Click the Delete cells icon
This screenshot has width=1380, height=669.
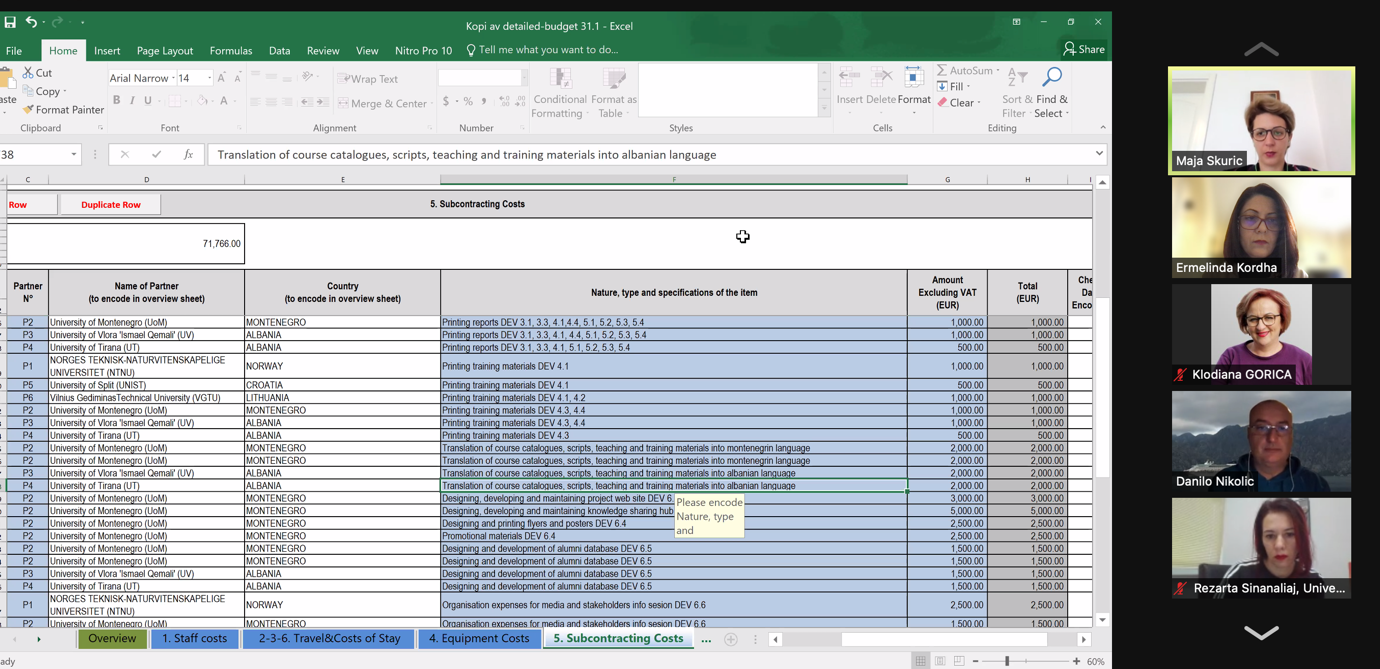point(881,78)
